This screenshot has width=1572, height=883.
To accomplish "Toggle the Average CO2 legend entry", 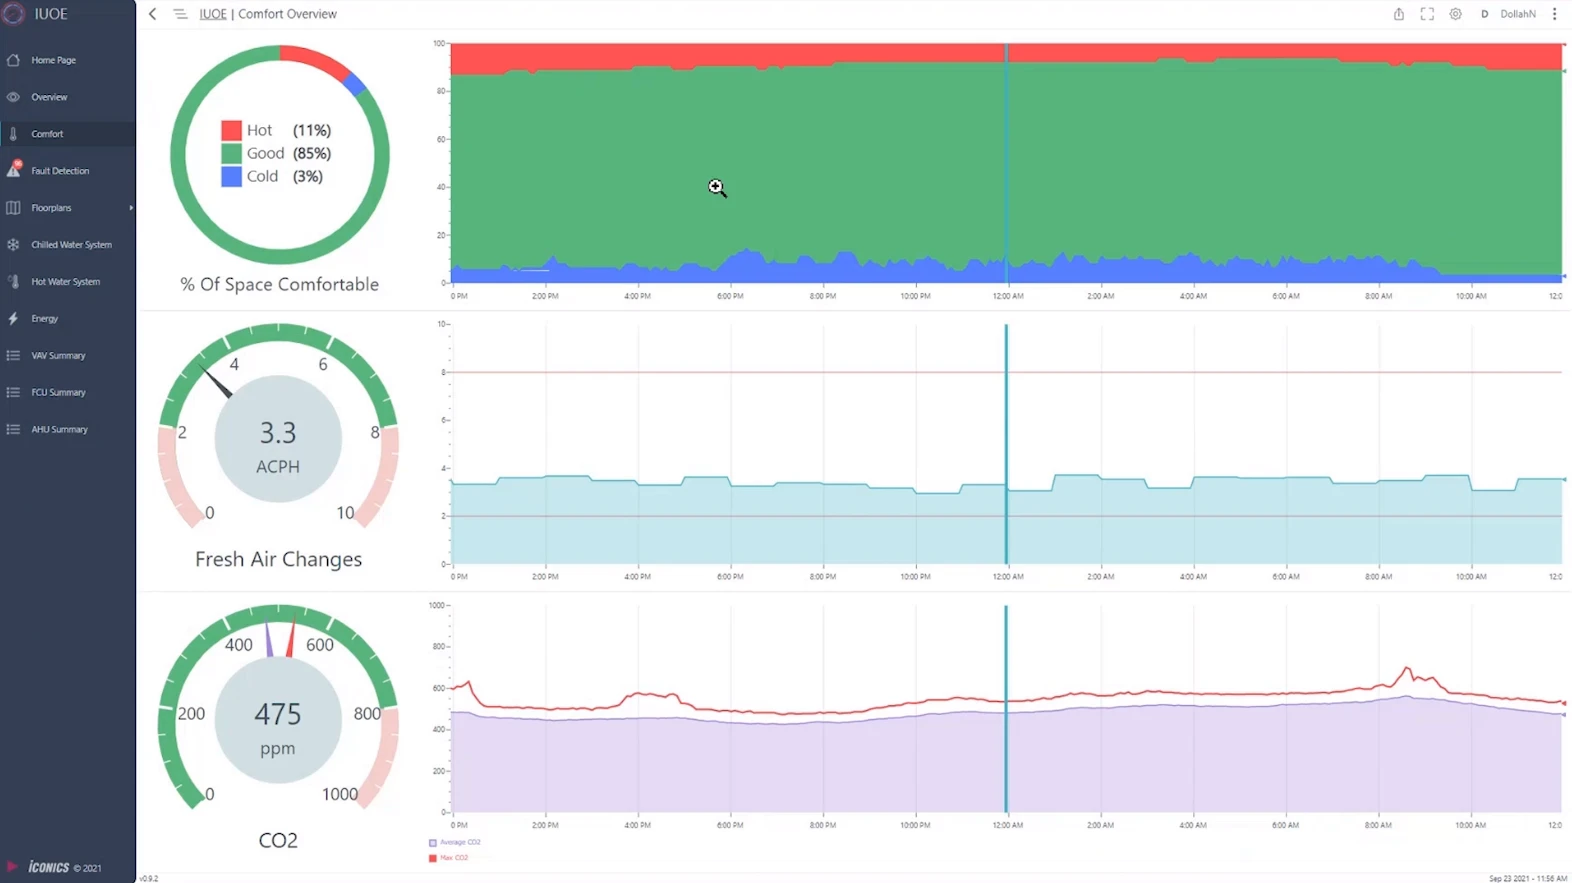I will (x=454, y=843).
